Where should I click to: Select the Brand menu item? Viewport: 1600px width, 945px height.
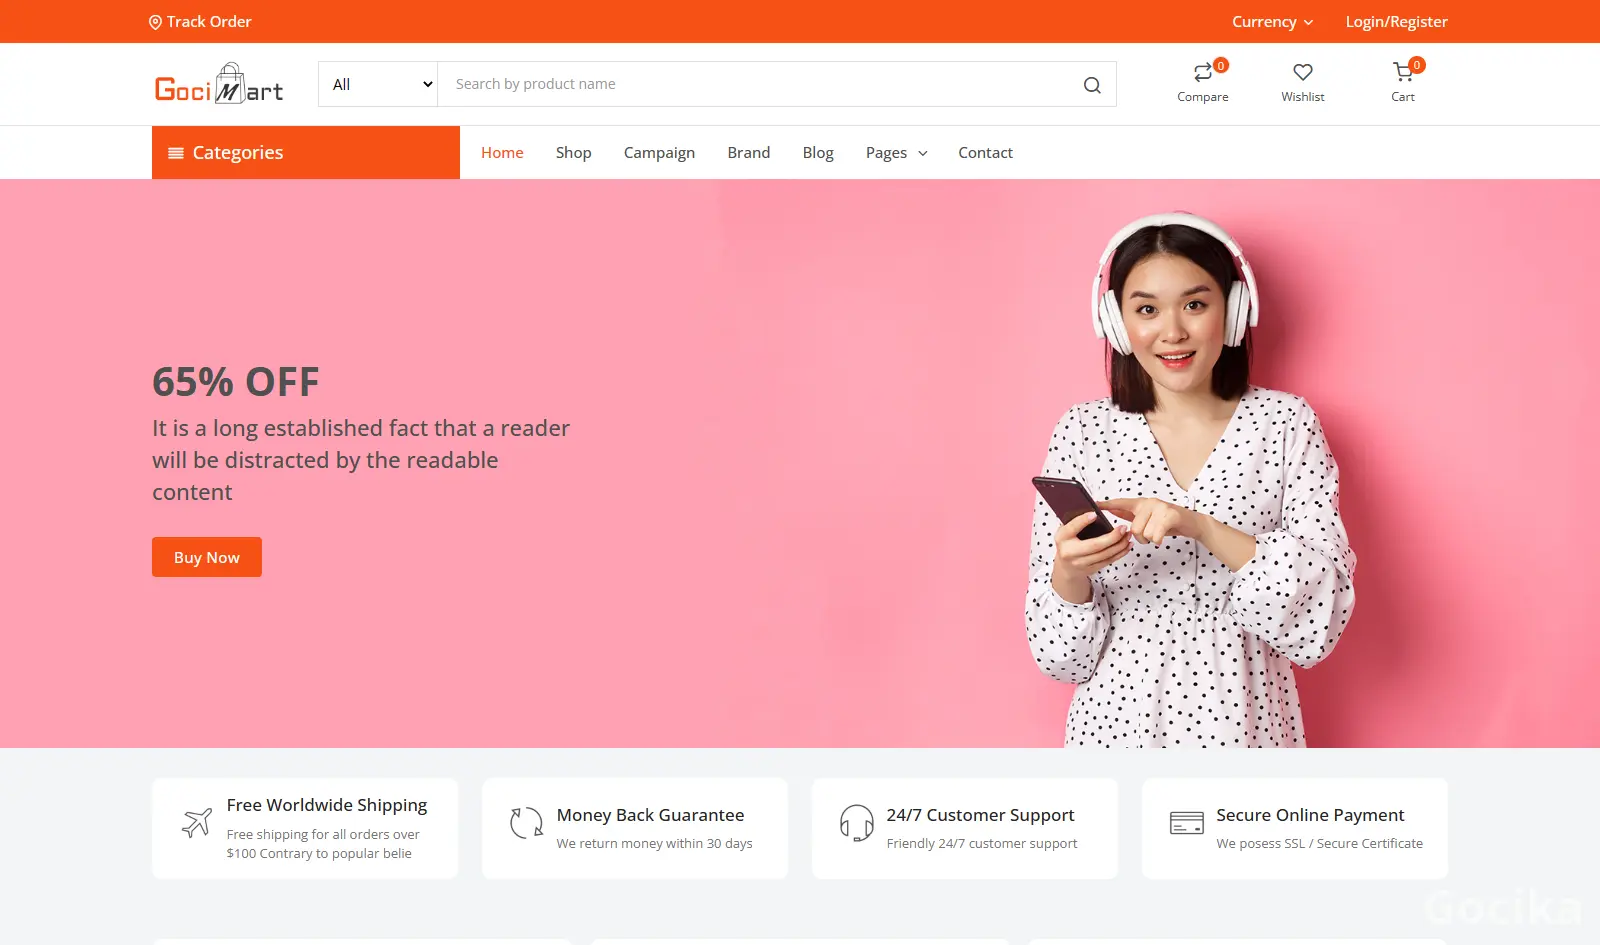[x=748, y=153]
